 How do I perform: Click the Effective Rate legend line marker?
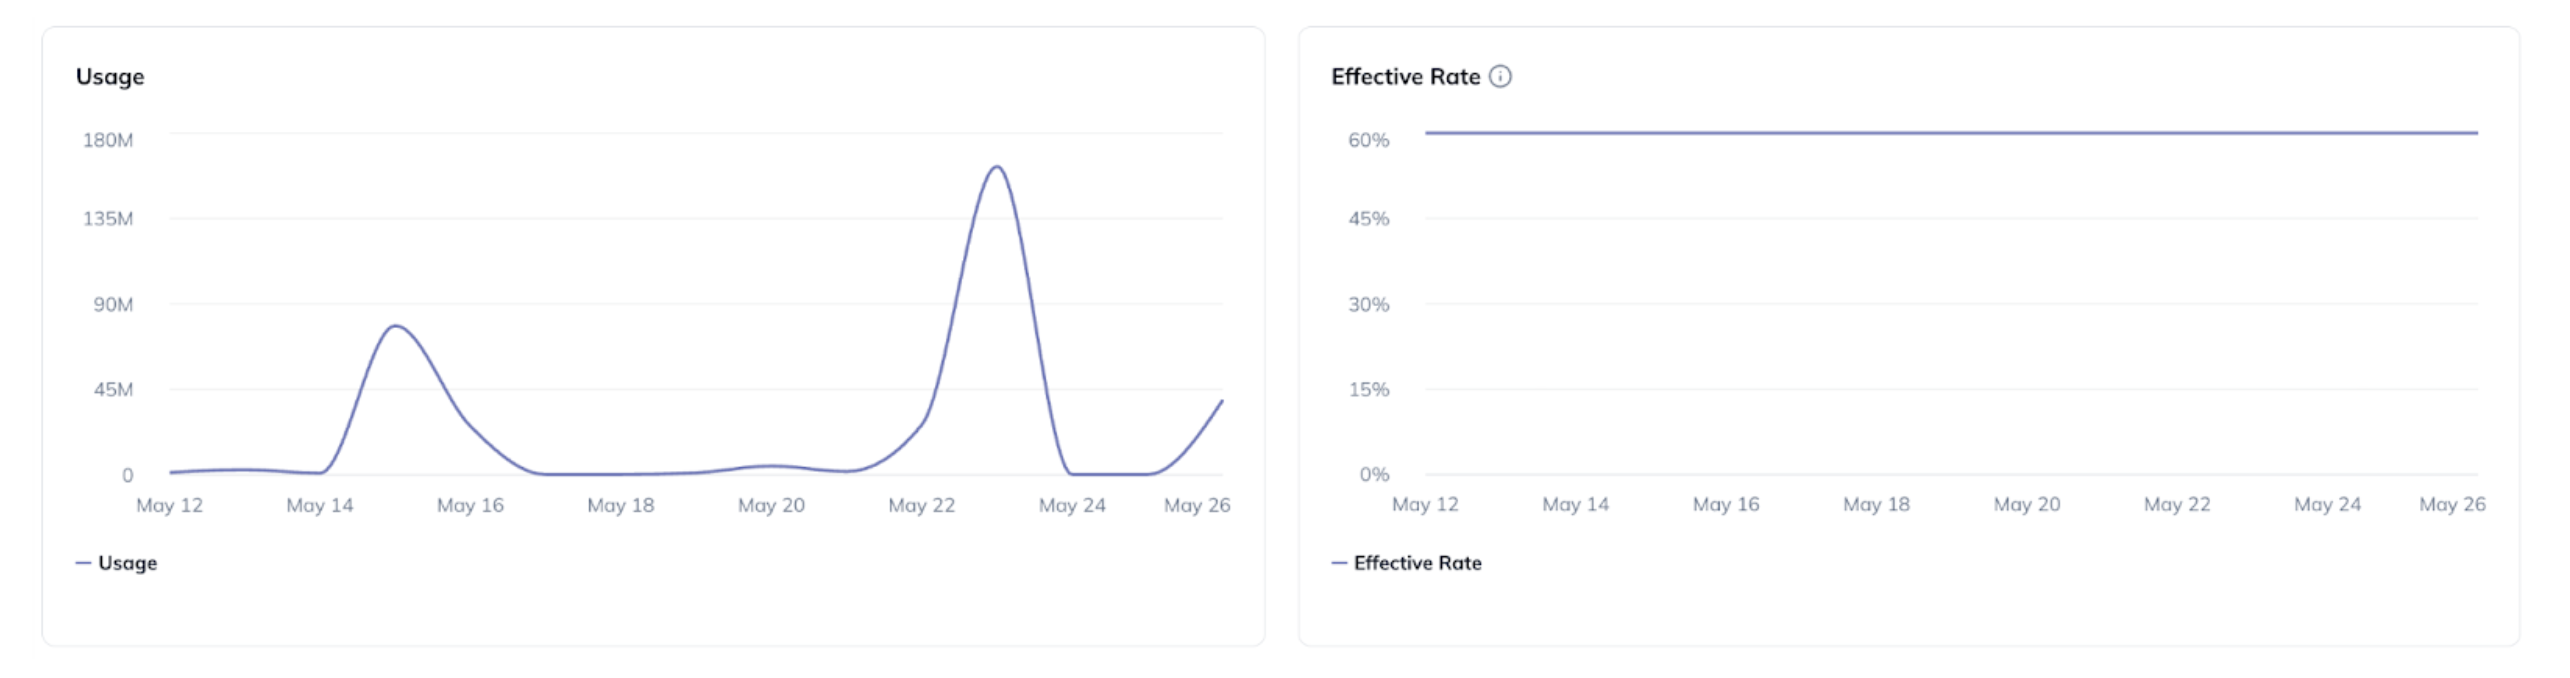pyautogui.click(x=1339, y=563)
